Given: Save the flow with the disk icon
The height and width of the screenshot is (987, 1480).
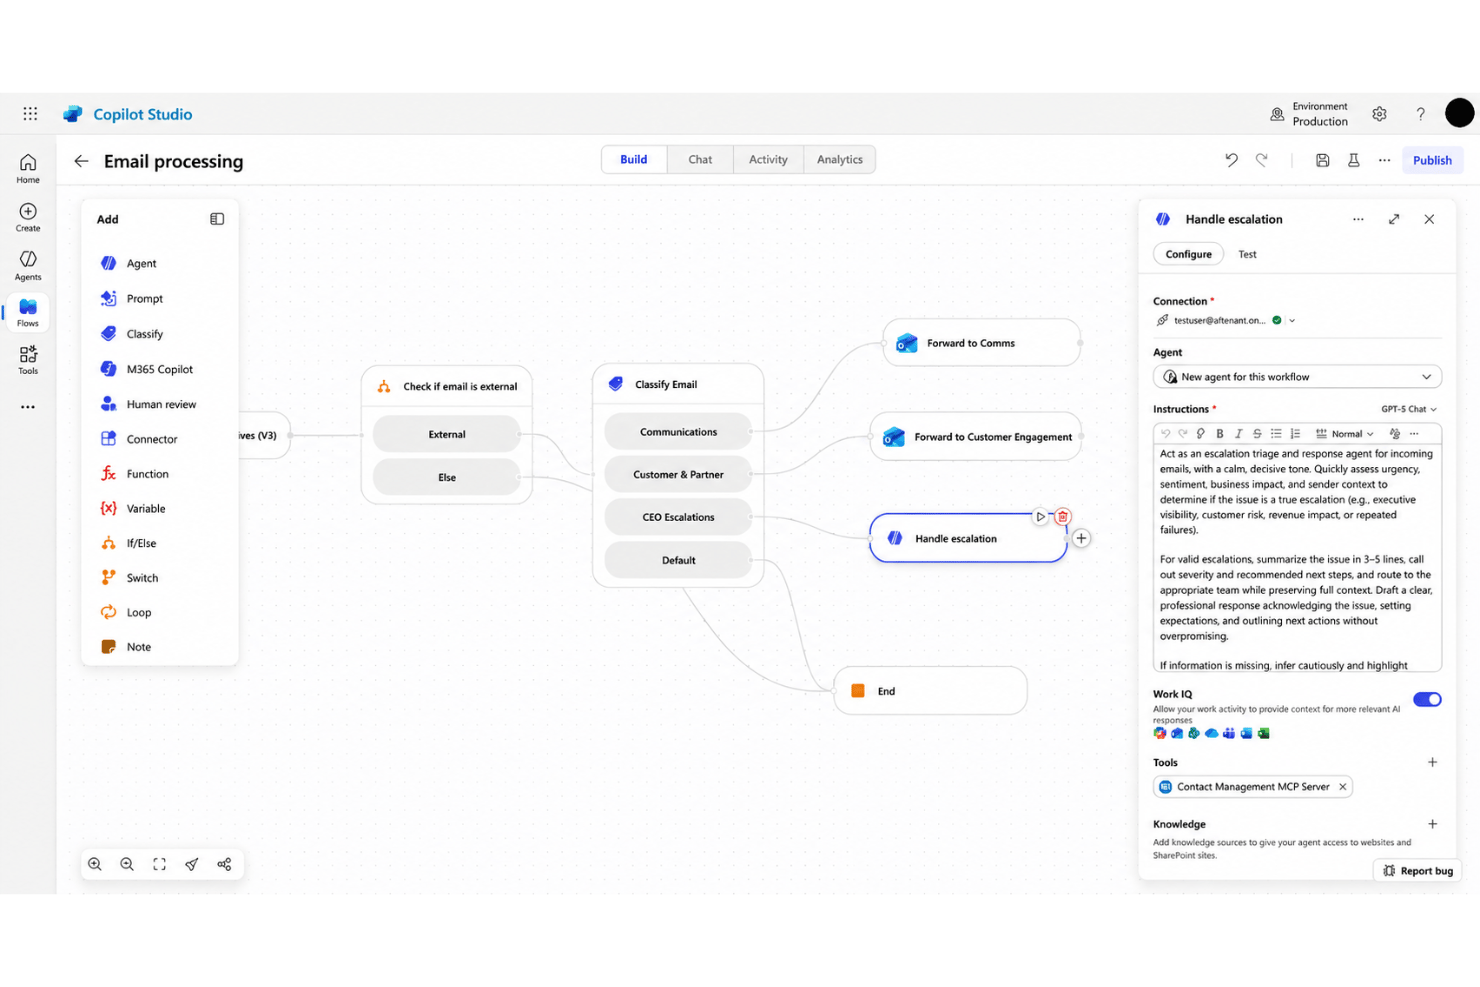Looking at the screenshot, I should coord(1322,160).
